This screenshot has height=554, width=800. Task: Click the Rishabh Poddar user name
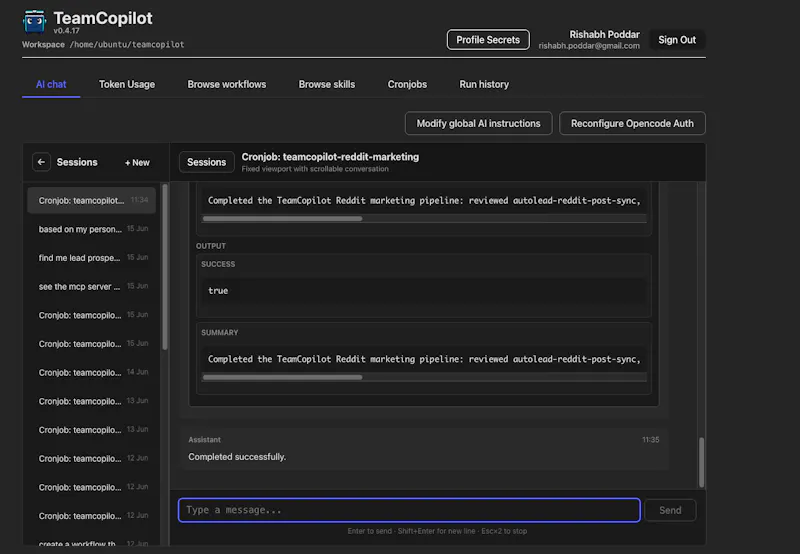[604, 34]
